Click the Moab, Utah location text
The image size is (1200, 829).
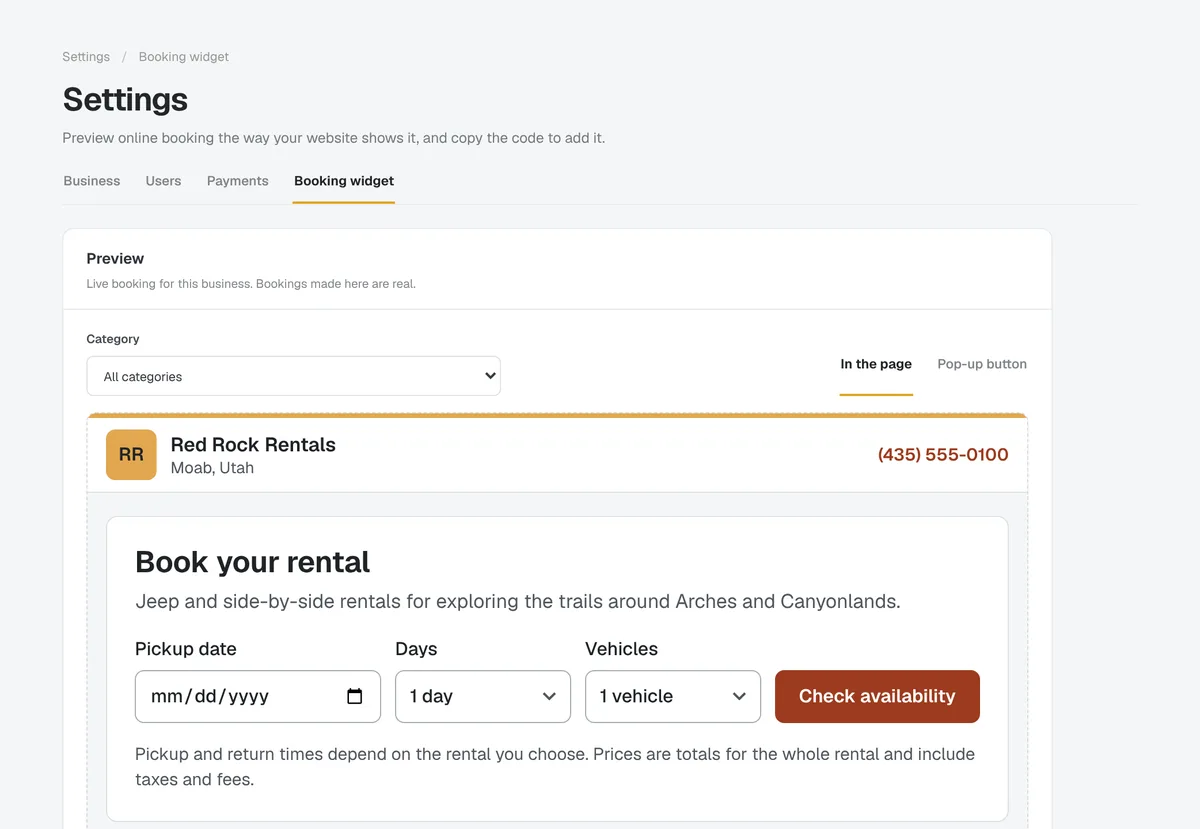click(x=212, y=468)
